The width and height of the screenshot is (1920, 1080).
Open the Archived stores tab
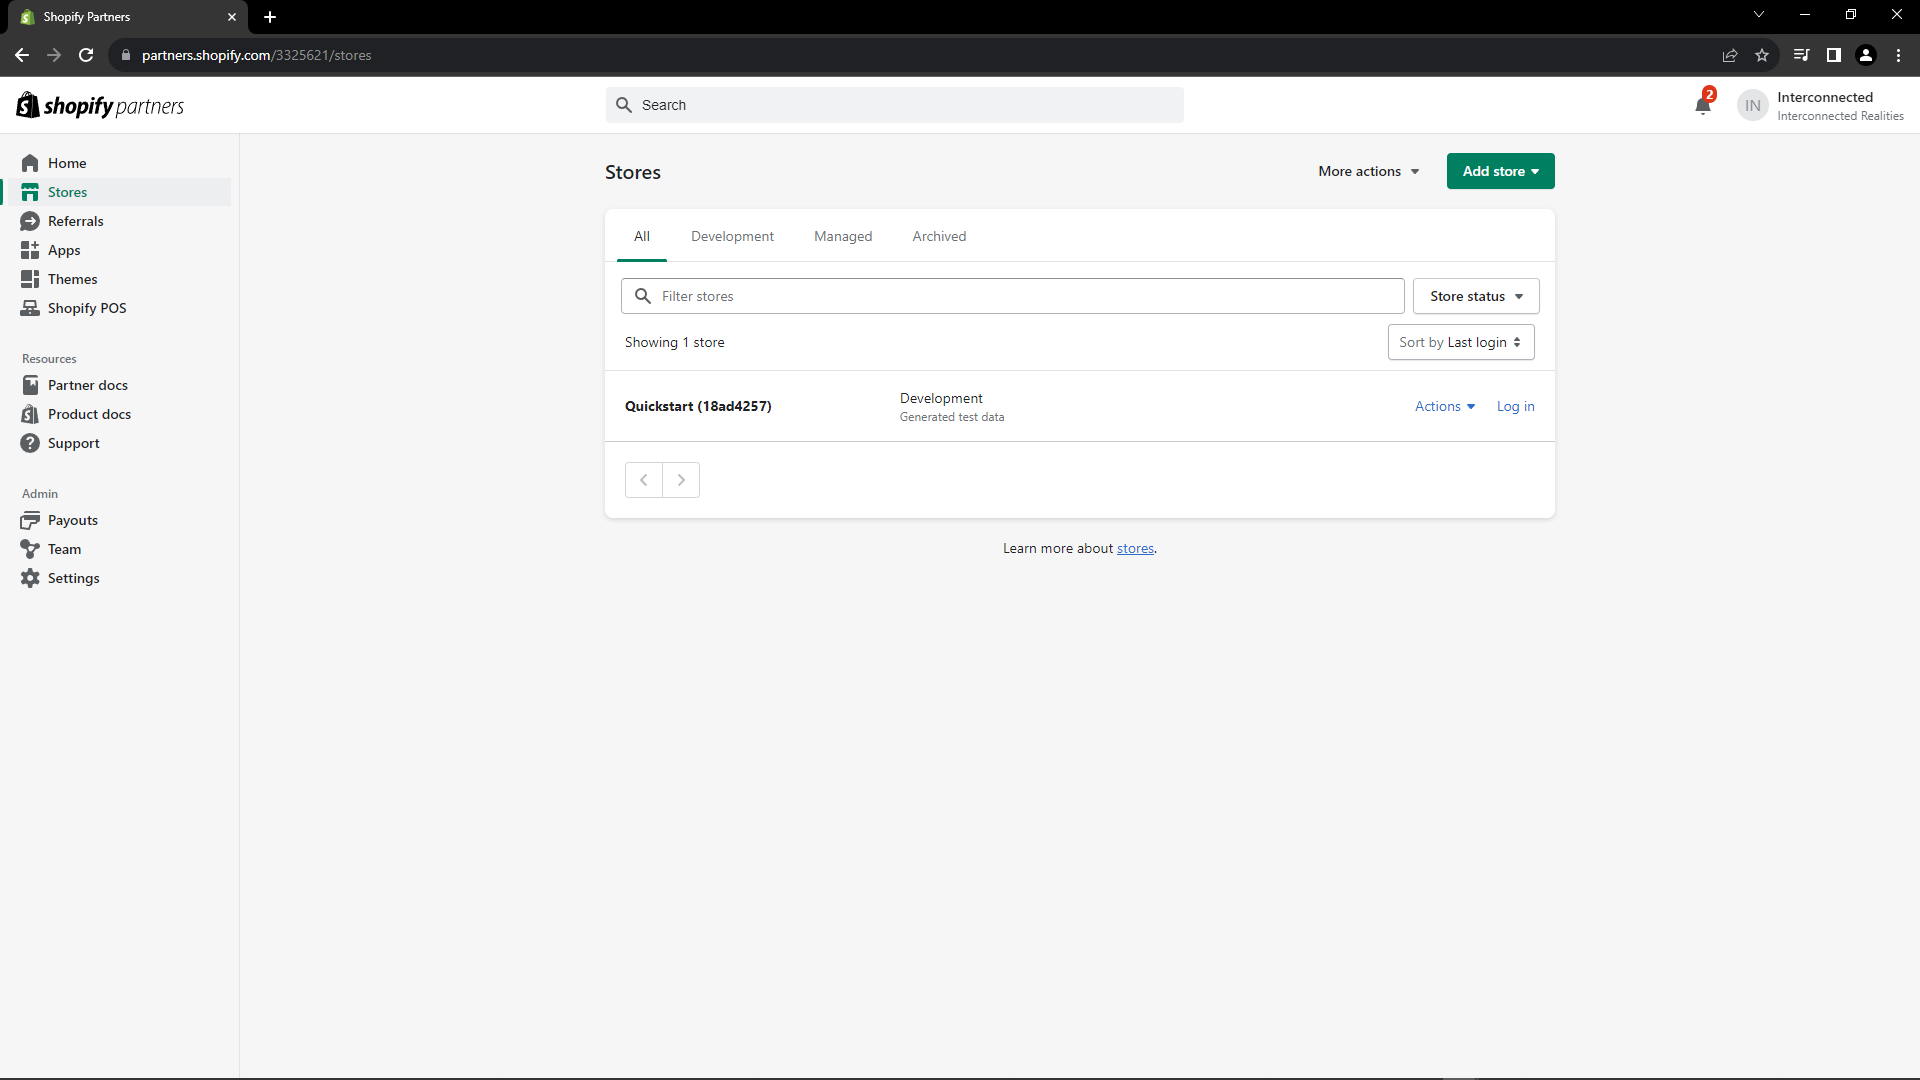(x=938, y=236)
